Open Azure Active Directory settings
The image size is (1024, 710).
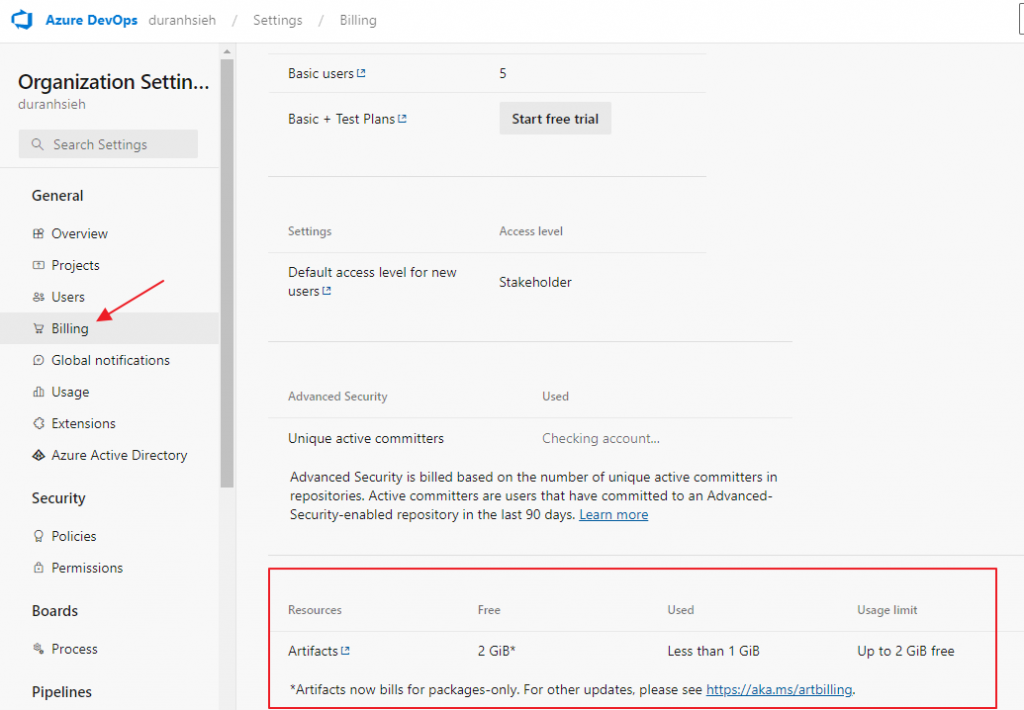(120, 455)
